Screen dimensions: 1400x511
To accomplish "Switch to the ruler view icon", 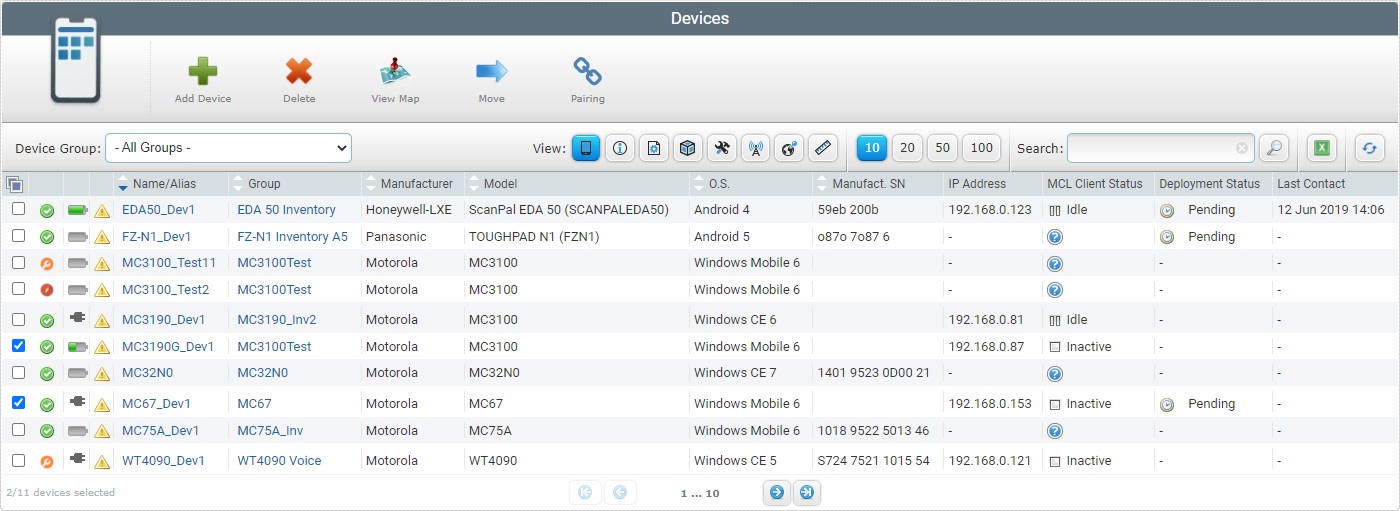I will [822, 148].
